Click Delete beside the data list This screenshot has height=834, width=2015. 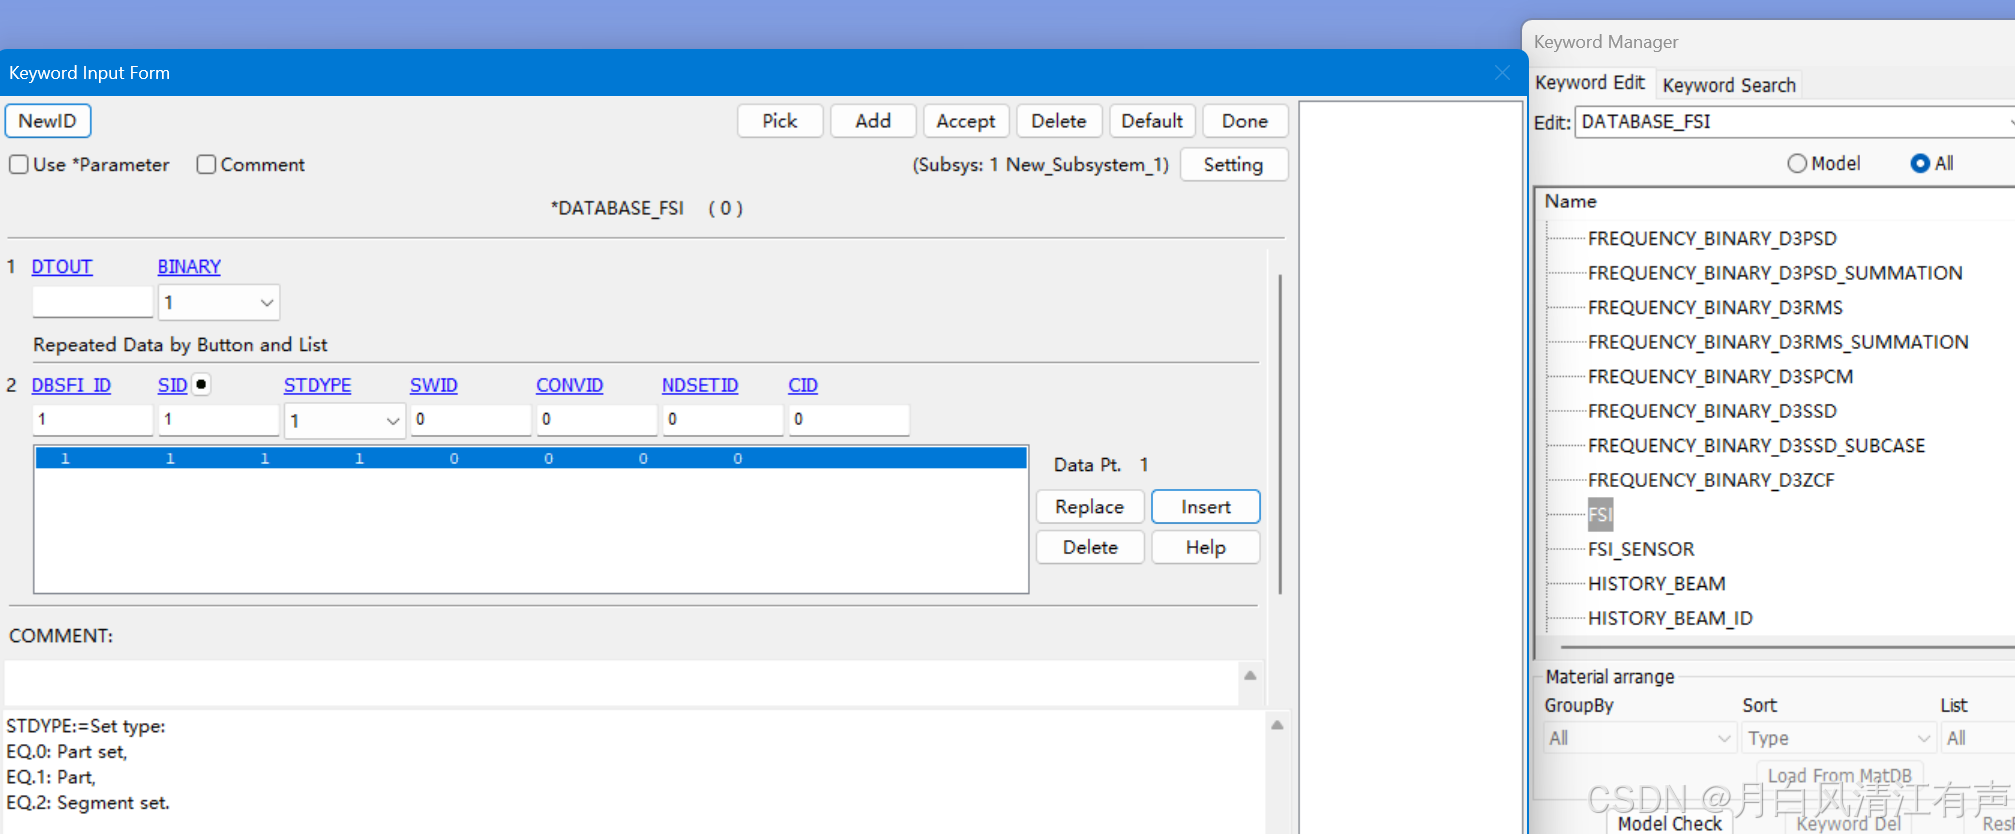pyautogui.click(x=1090, y=547)
